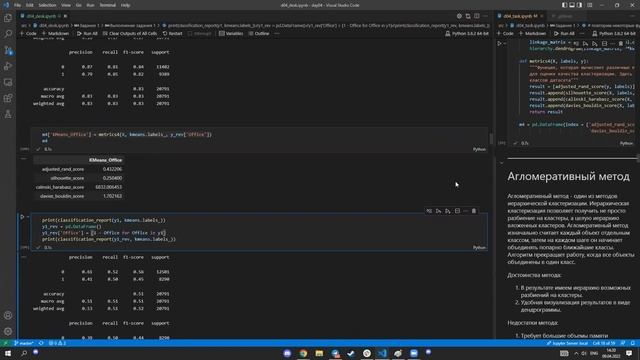Viewport: 640px width, 360px height.
Task: Add a Markdown cell in left notebook
Action: (x=56, y=33)
